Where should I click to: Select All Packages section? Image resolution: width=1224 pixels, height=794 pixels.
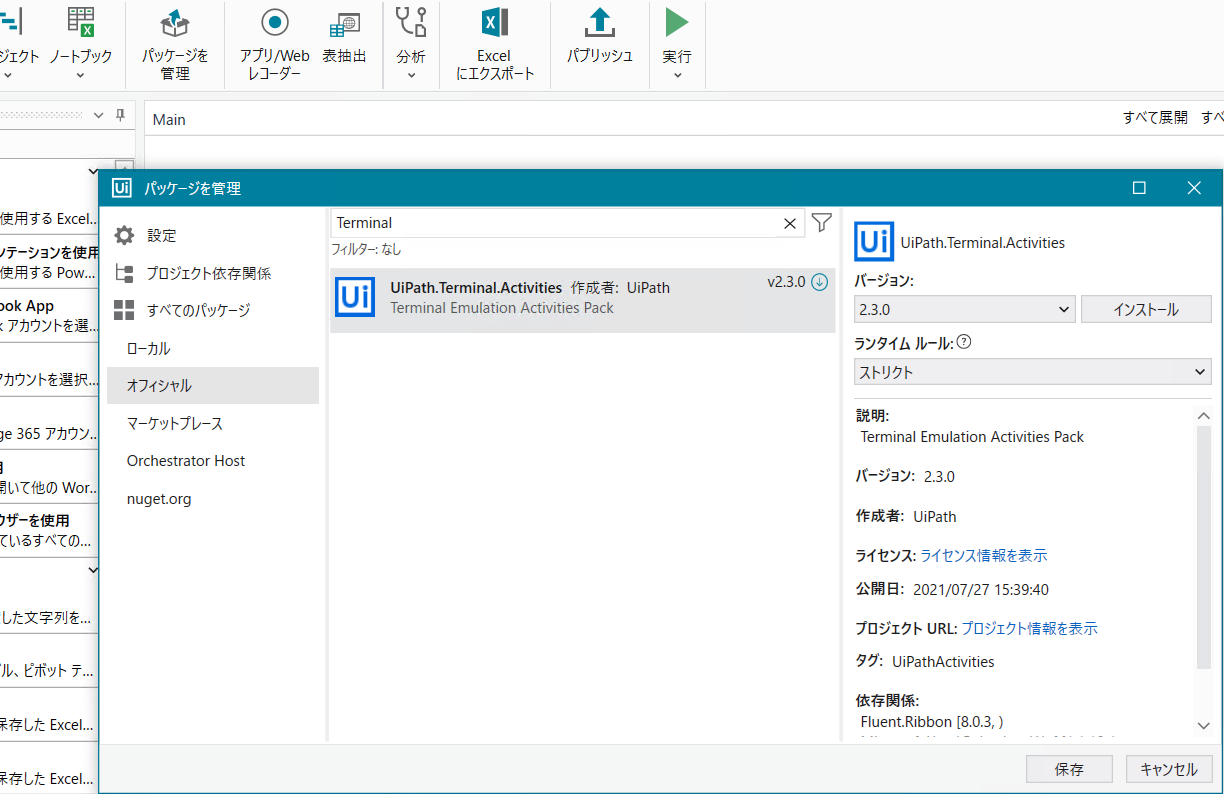pos(213,310)
